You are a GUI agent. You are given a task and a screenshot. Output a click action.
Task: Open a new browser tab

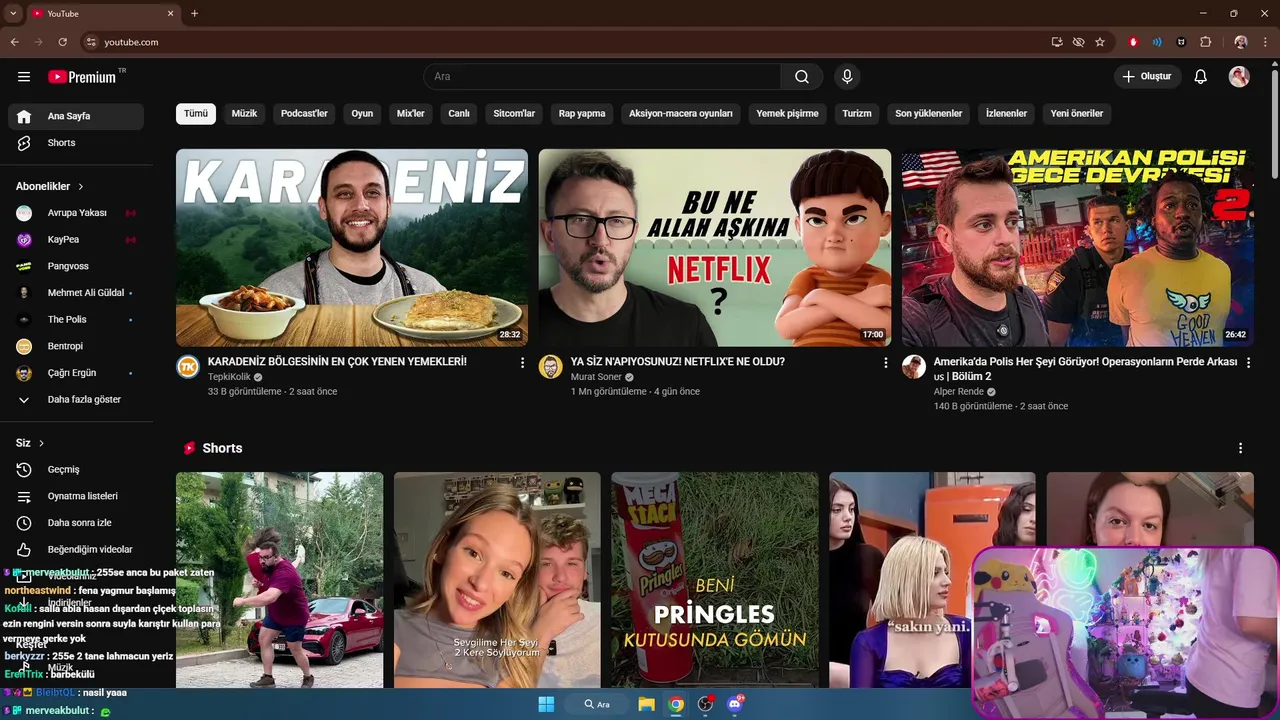pos(194,13)
